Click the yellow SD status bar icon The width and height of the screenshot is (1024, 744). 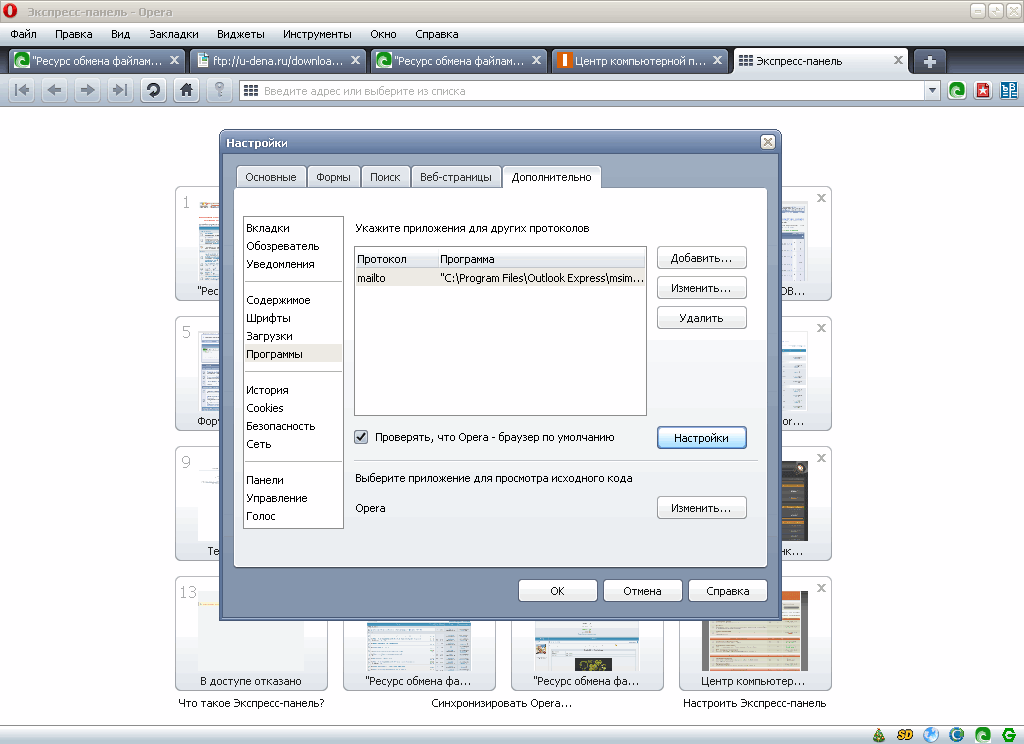pos(905,735)
